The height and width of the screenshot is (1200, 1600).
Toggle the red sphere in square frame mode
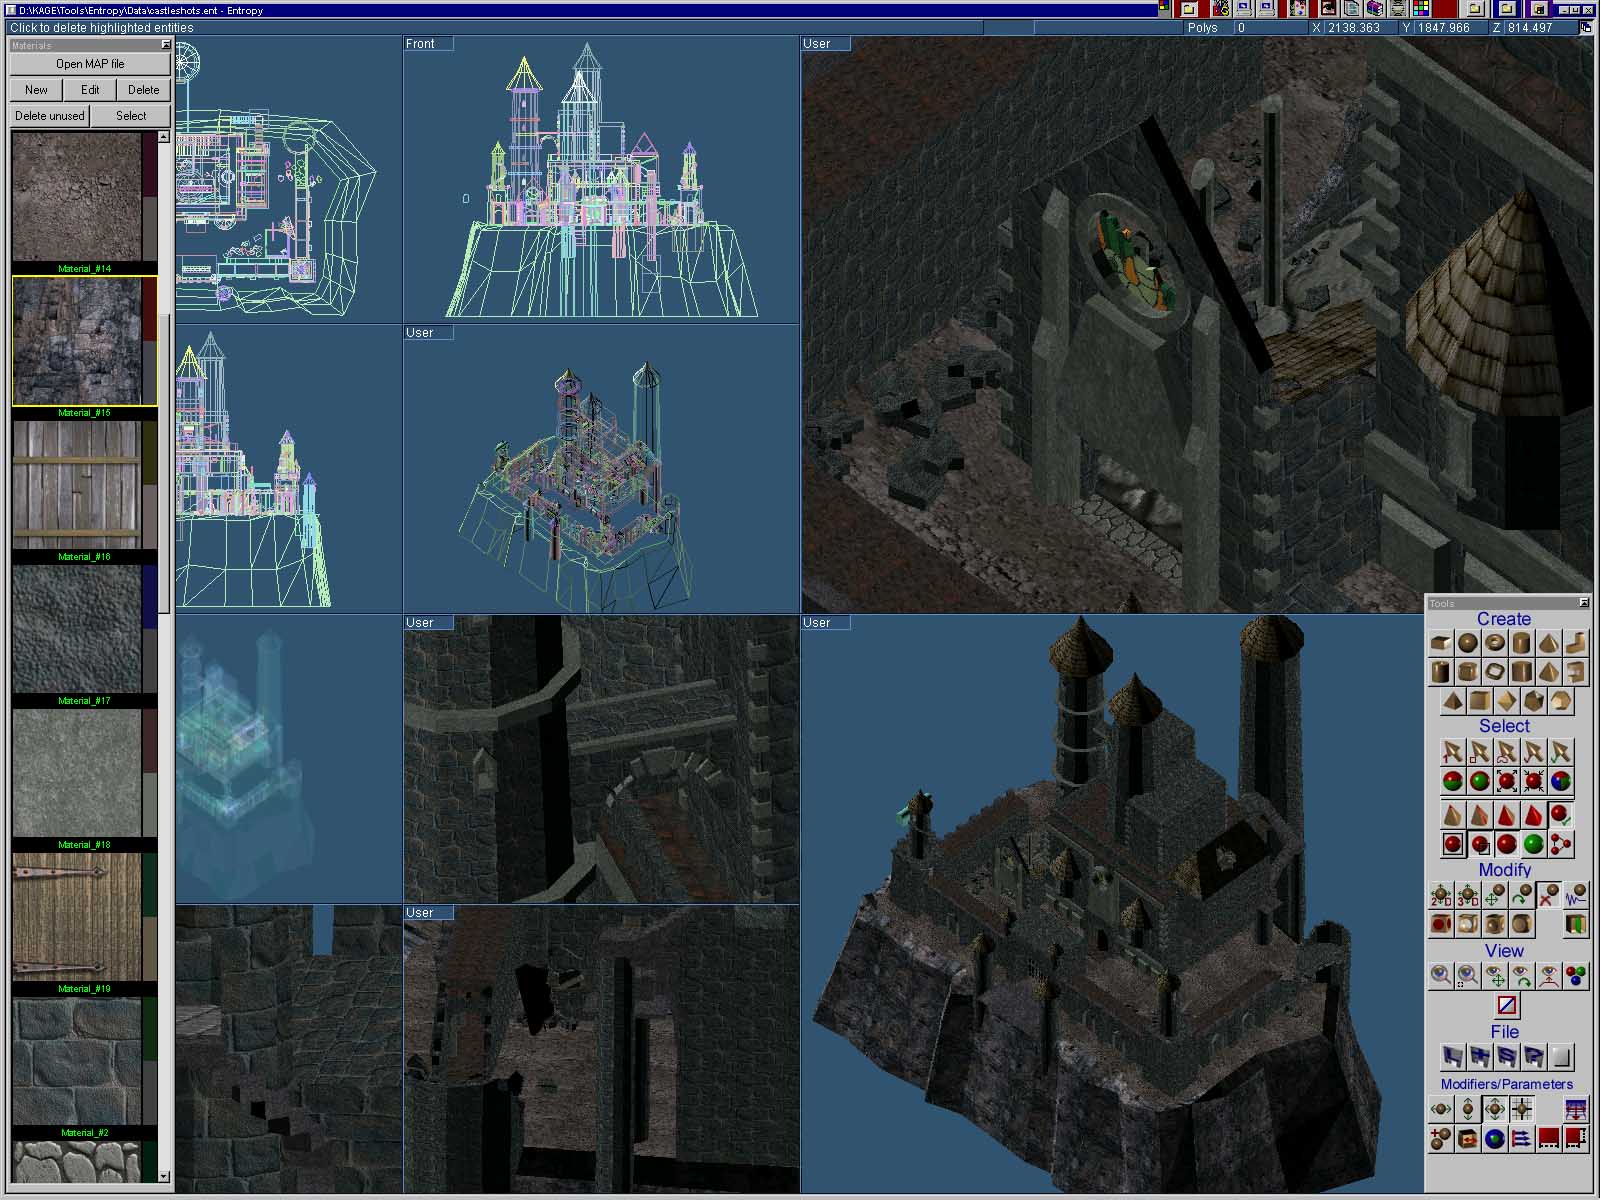1453,844
